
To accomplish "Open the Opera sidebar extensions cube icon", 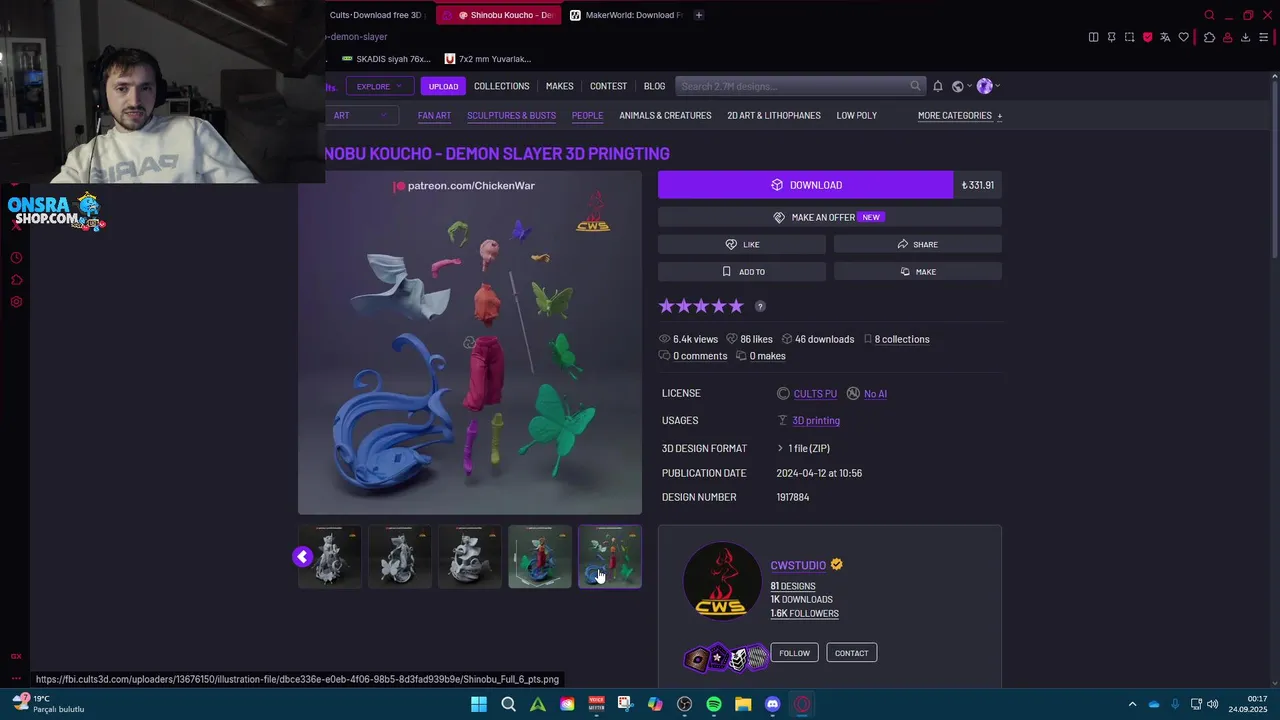I will point(16,280).
